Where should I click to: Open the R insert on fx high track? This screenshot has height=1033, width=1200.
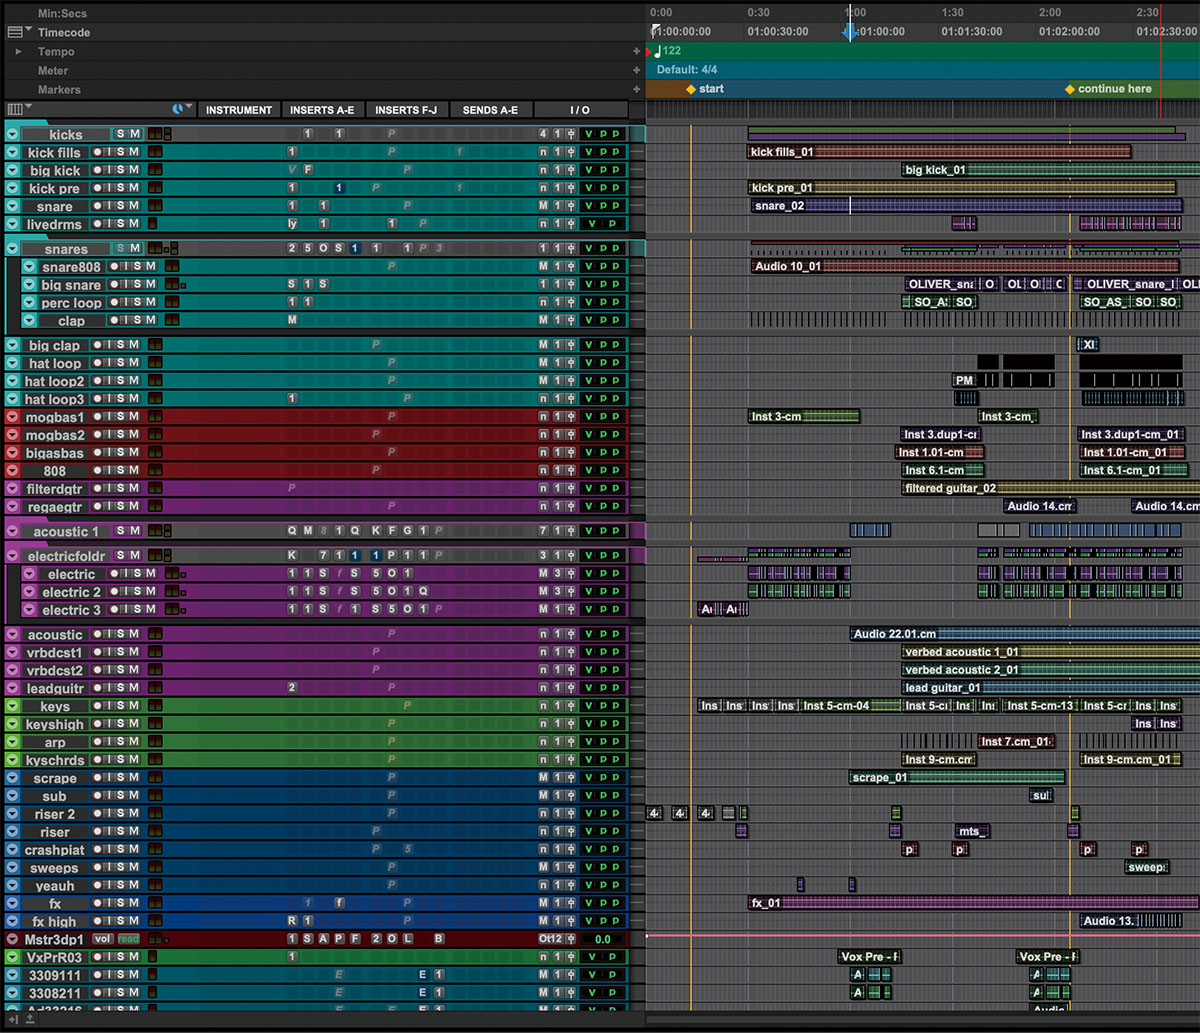click(x=293, y=921)
